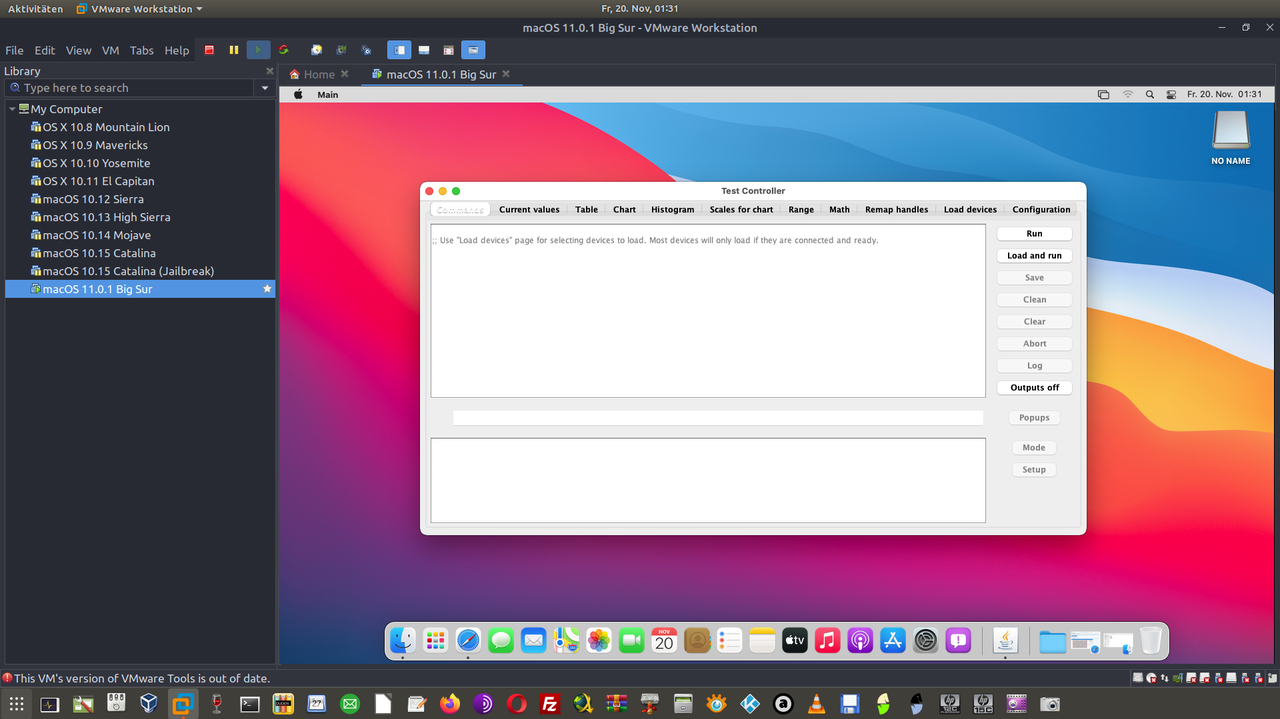
Task: Click the single-line command input field
Action: point(718,418)
